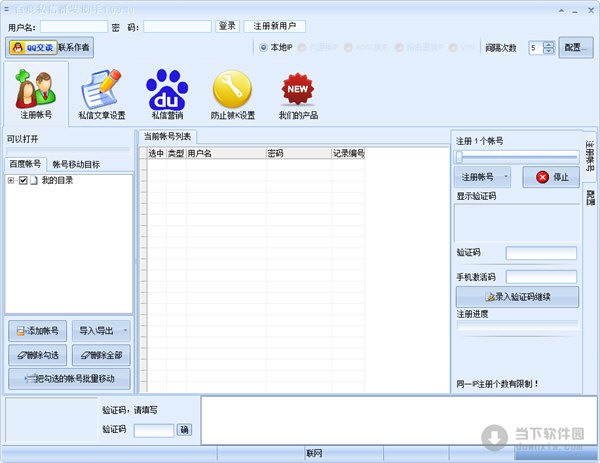
Task: Open the 导入\导出 dropdown arrow
Action: (125, 331)
